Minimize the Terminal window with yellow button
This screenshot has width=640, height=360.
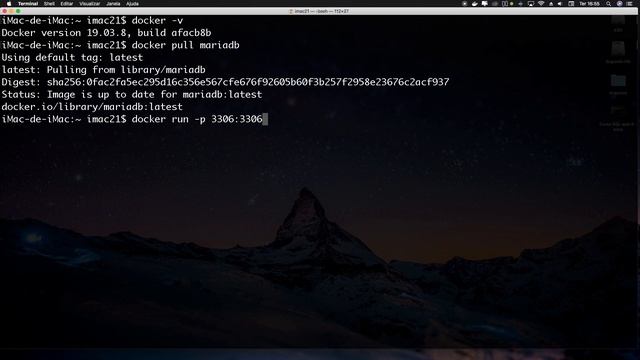click(11, 11)
